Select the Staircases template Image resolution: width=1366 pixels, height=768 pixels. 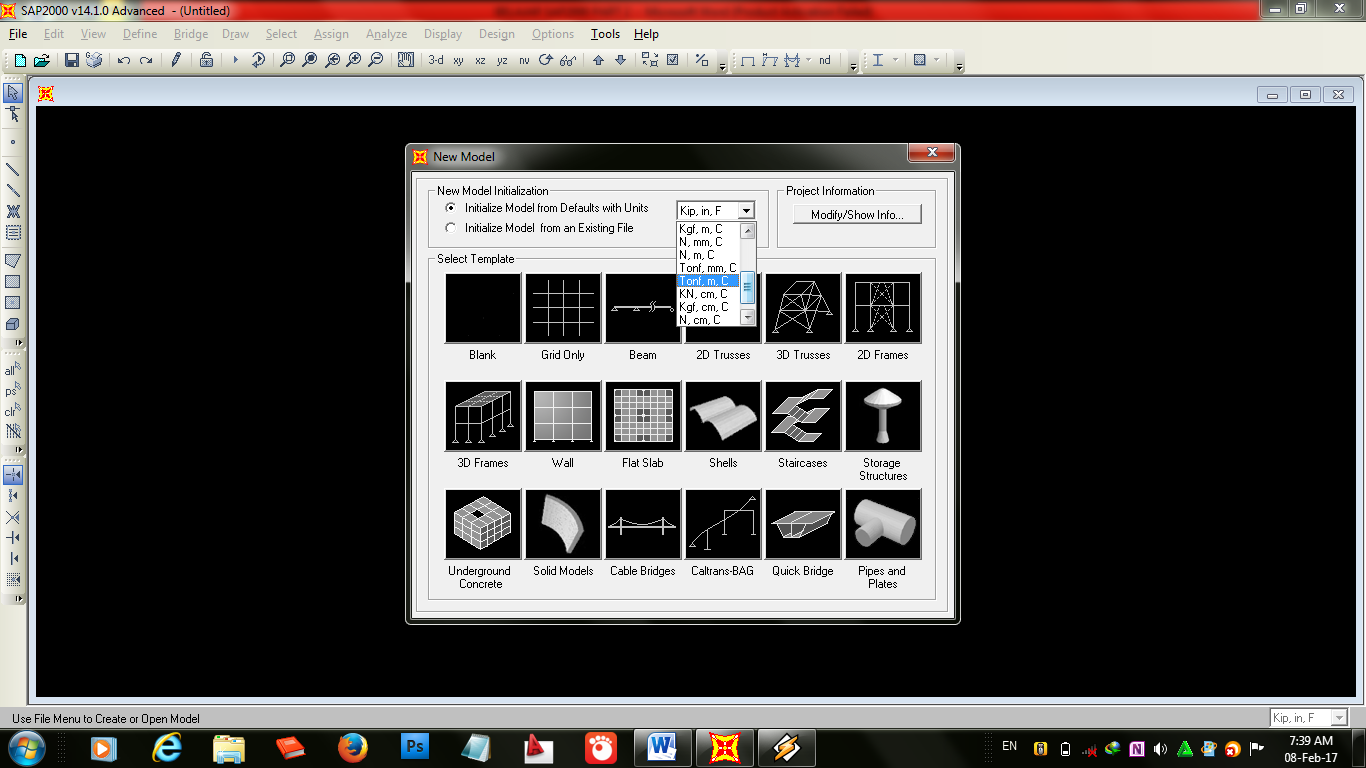803,416
